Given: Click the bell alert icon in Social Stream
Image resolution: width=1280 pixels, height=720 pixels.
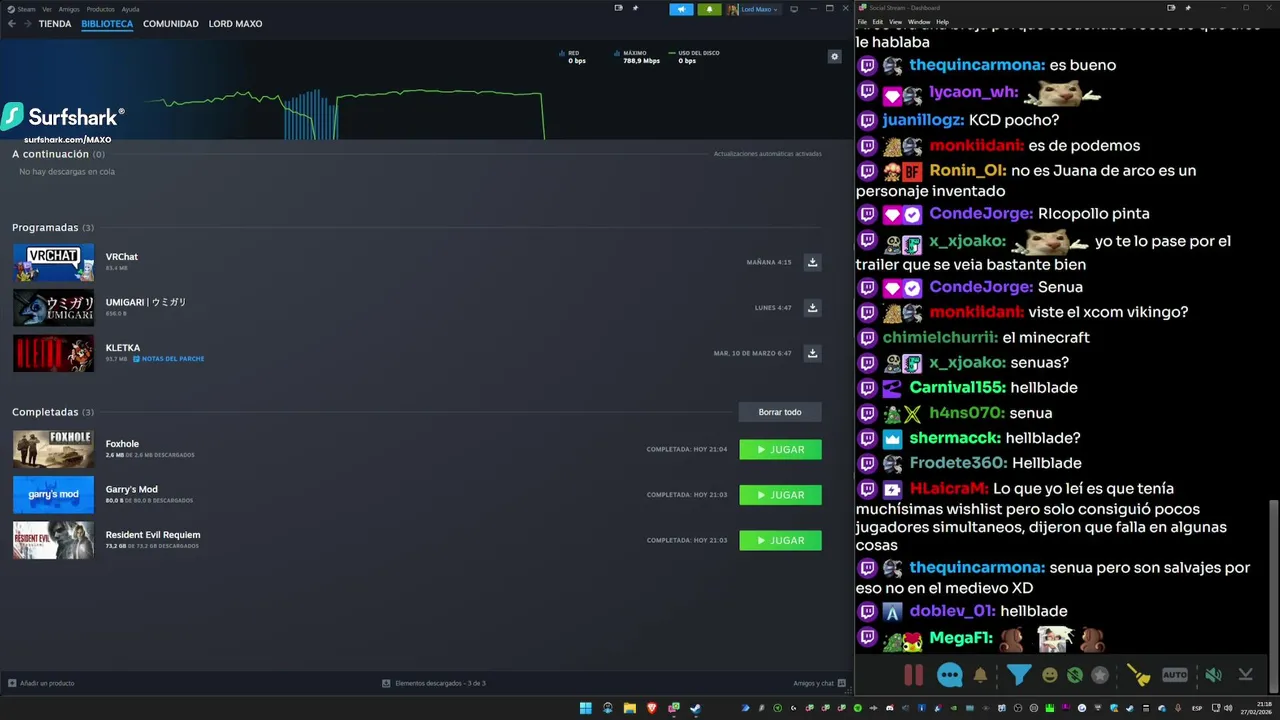Looking at the screenshot, I should coord(980,675).
